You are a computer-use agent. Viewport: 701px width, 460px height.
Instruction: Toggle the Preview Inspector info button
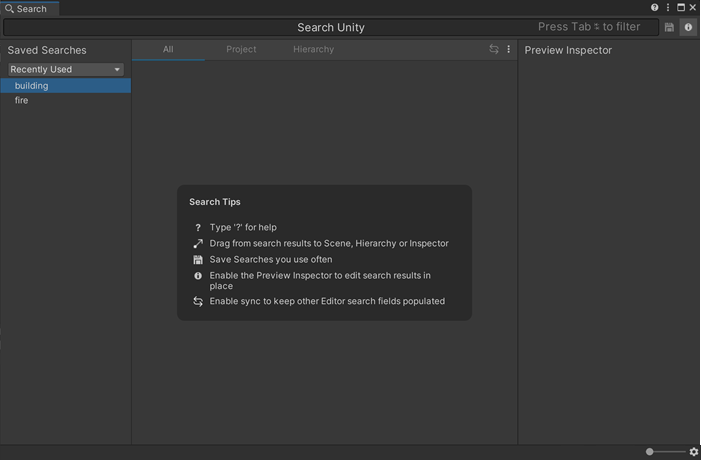(688, 27)
